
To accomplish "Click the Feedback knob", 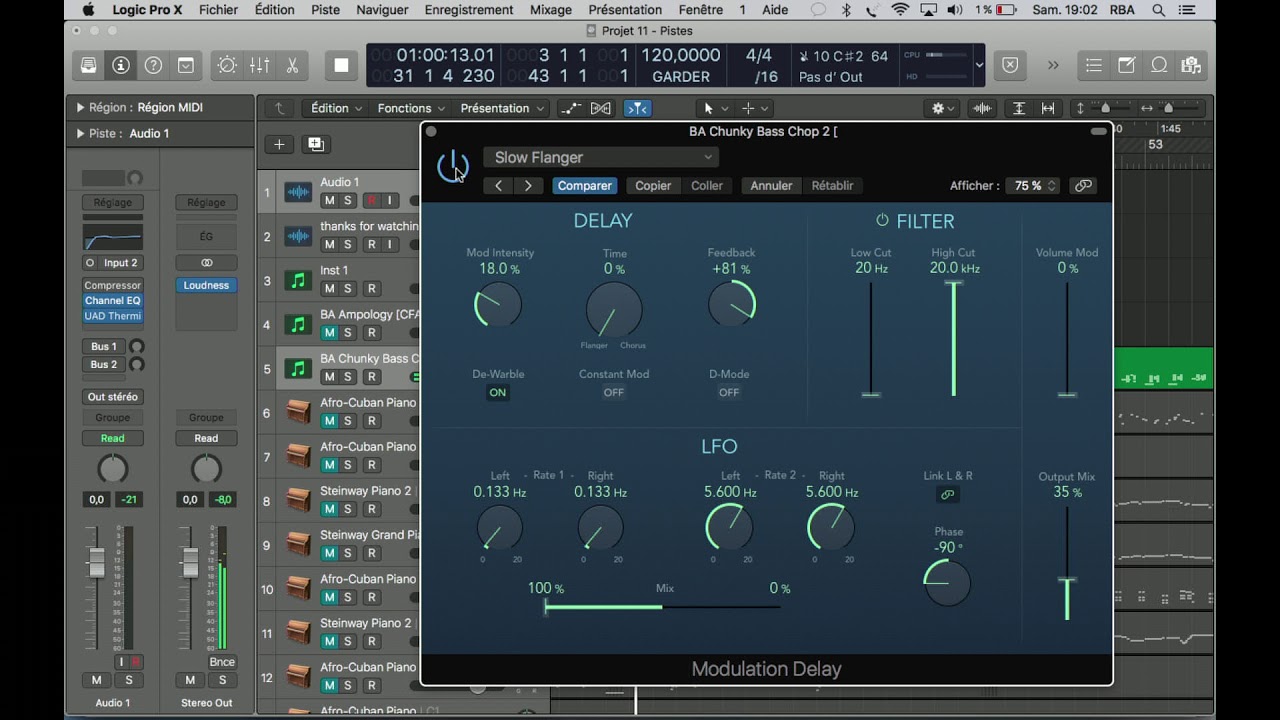I will tap(732, 304).
